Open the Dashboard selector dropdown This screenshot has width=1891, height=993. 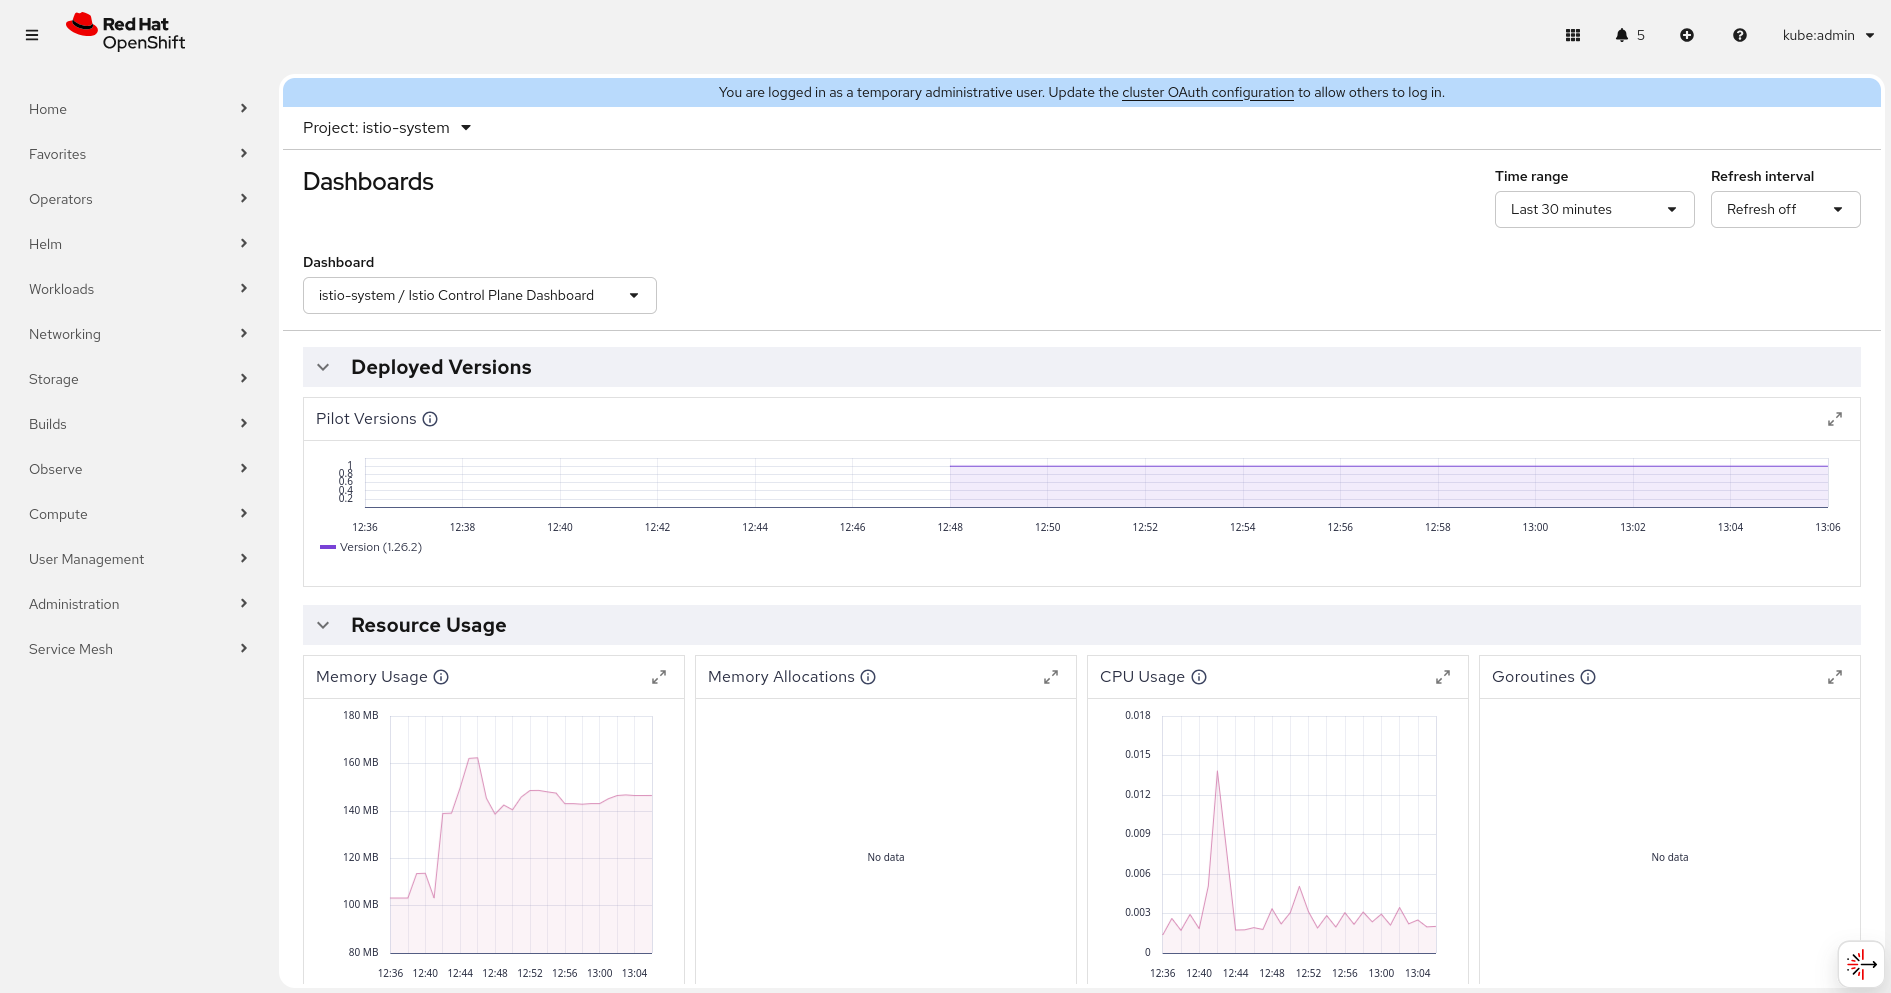(479, 295)
